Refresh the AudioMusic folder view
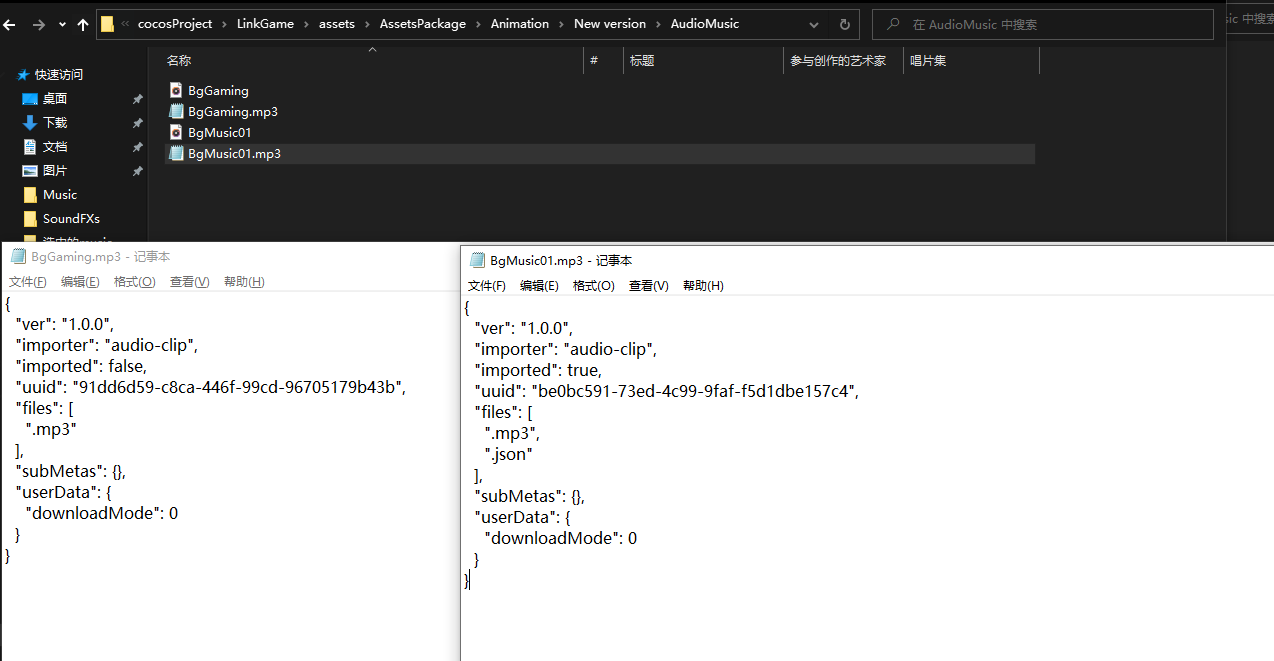The image size is (1274, 661). tap(845, 24)
